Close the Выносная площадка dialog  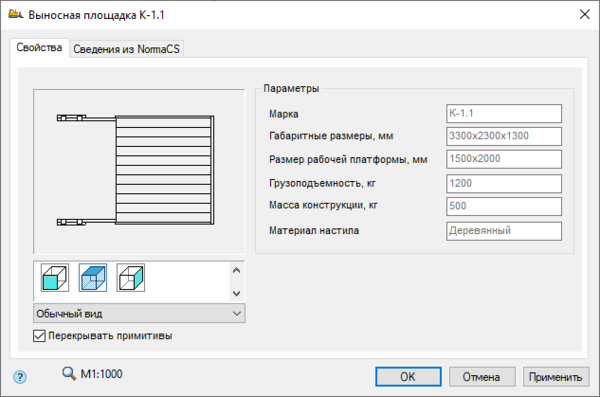[x=584, y=15]
